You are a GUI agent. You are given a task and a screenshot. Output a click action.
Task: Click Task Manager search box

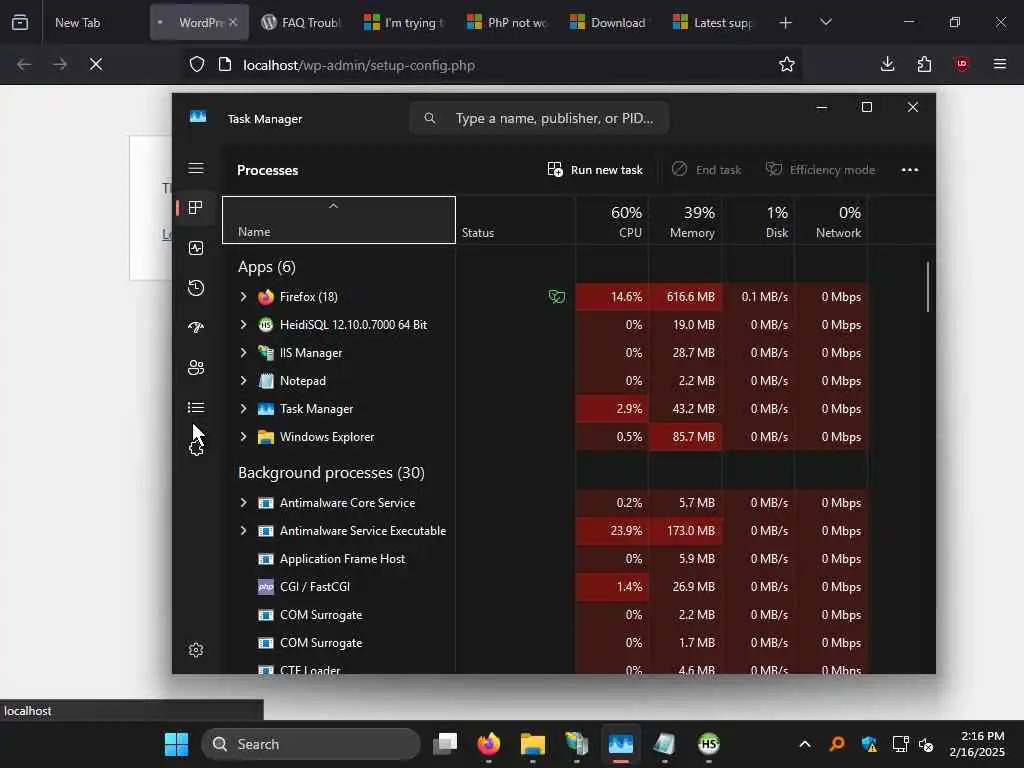tap(539, 118)
